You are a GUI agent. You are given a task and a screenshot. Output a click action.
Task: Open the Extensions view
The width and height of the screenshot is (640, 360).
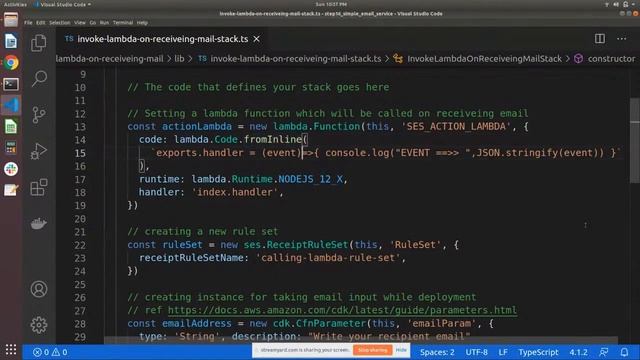click(39, 187)
